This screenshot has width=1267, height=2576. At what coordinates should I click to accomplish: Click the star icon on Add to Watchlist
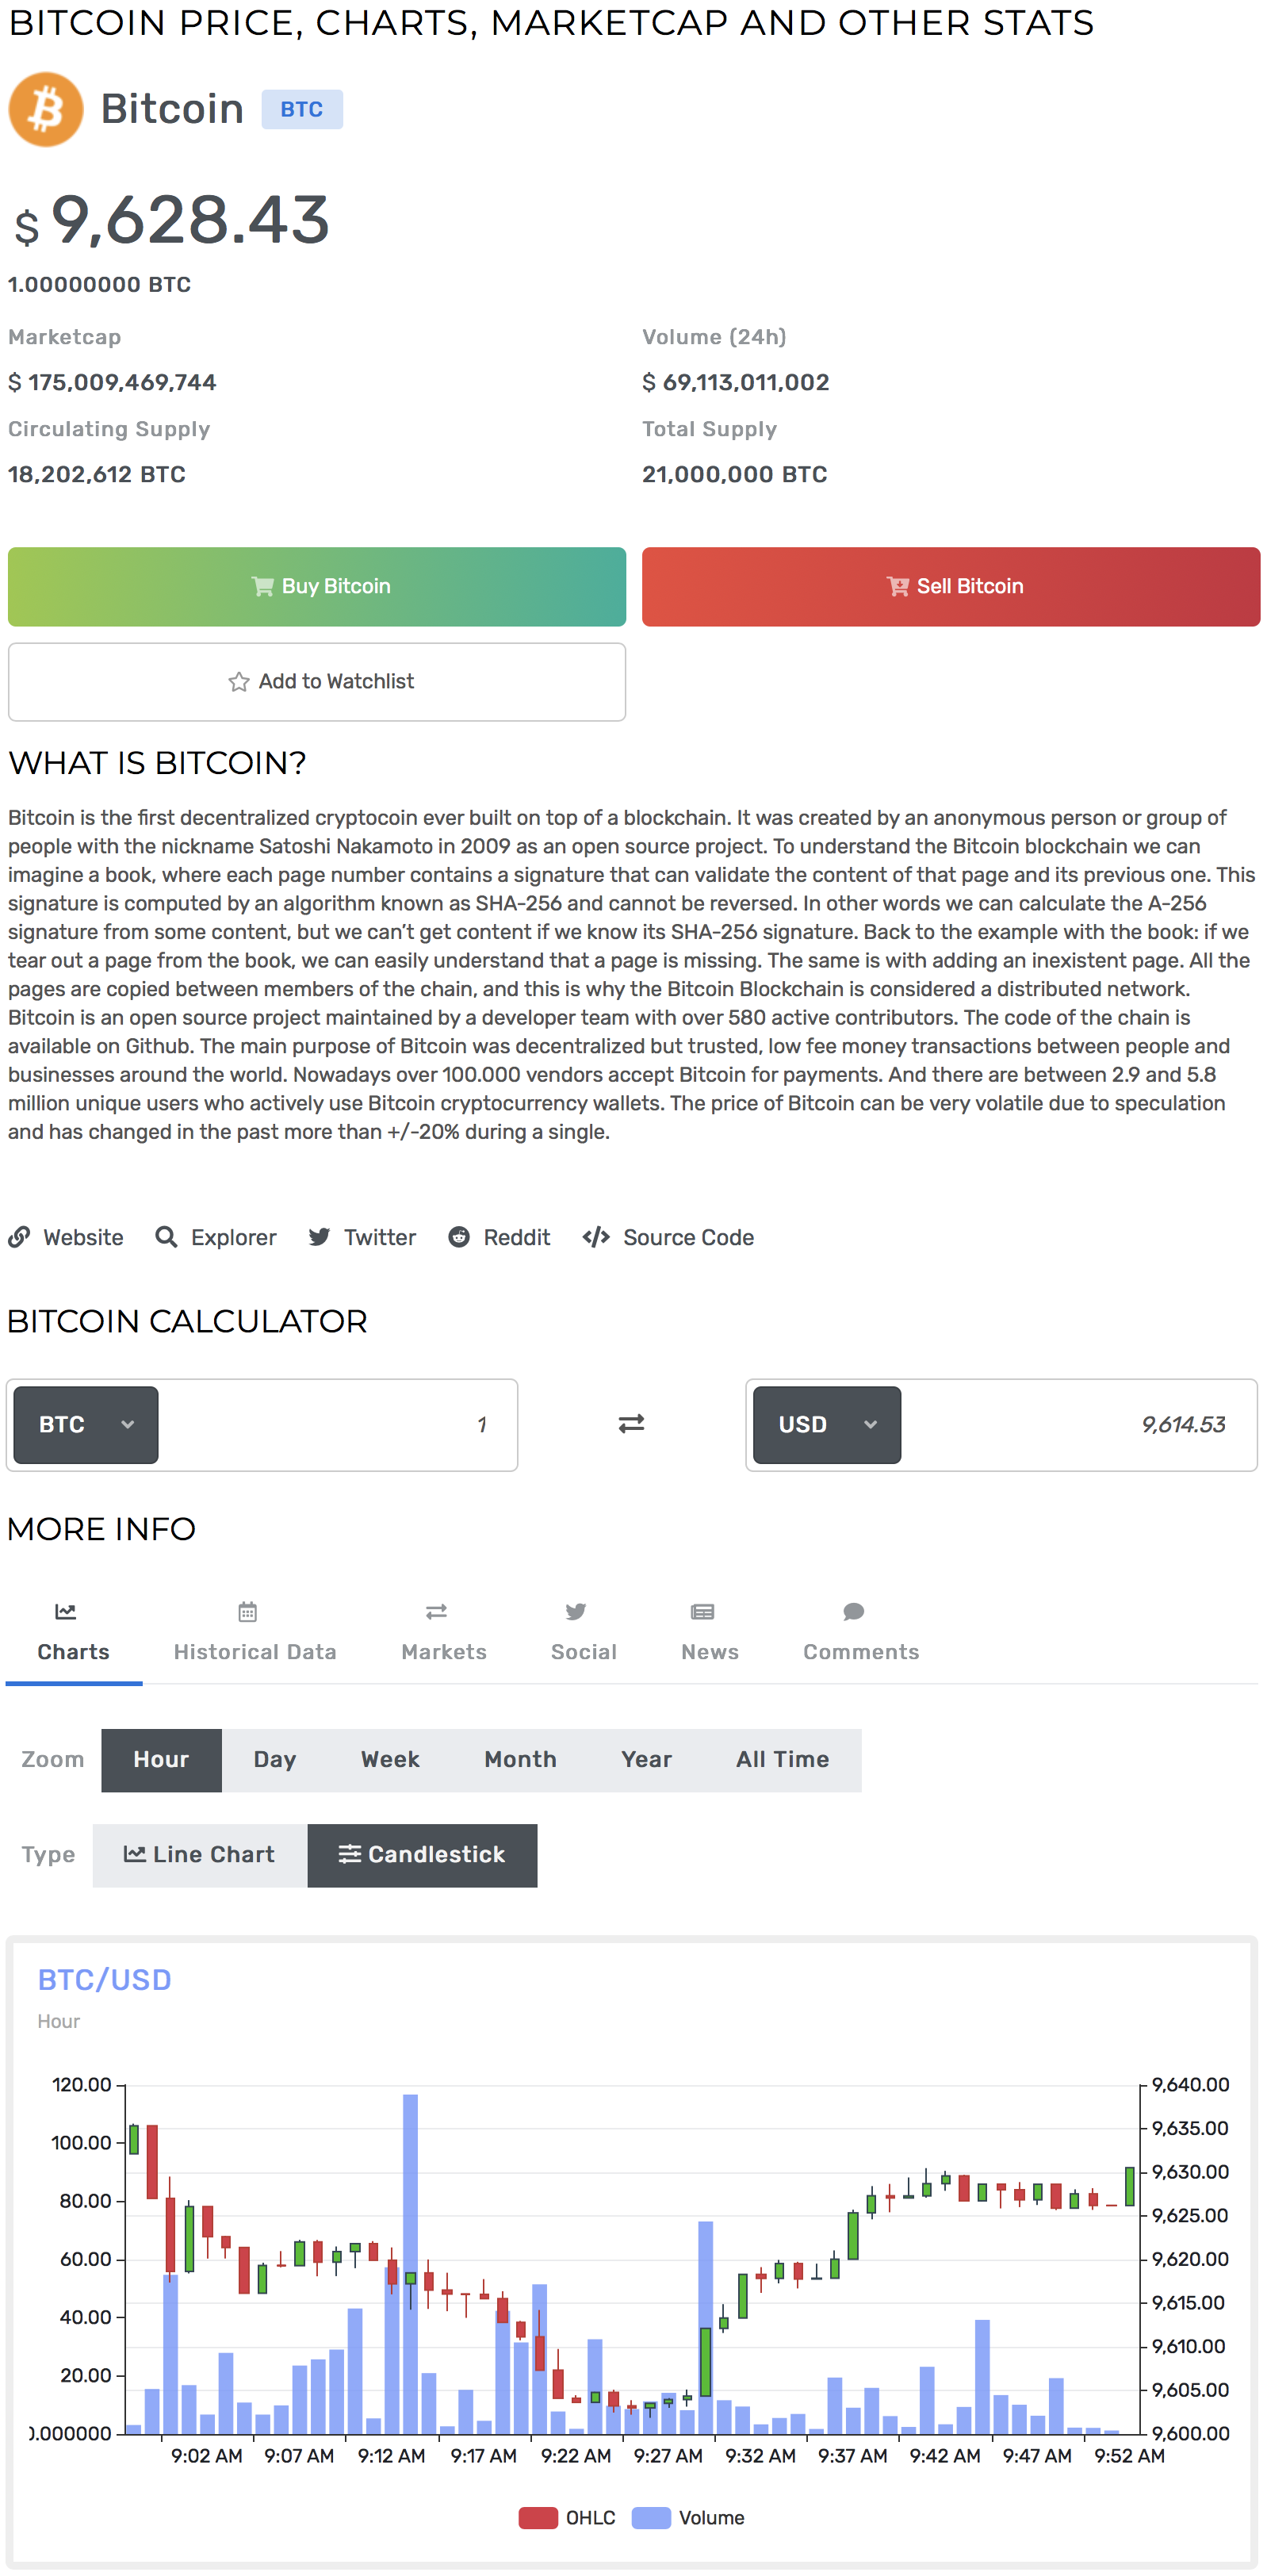tap(238, 682)
